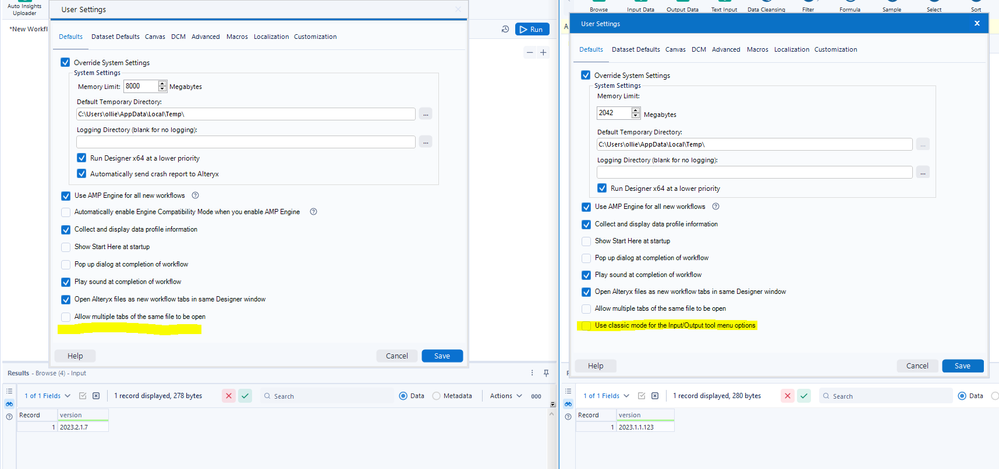Open Engine Compatibility Mode help icon

click(x=313, y=212)
